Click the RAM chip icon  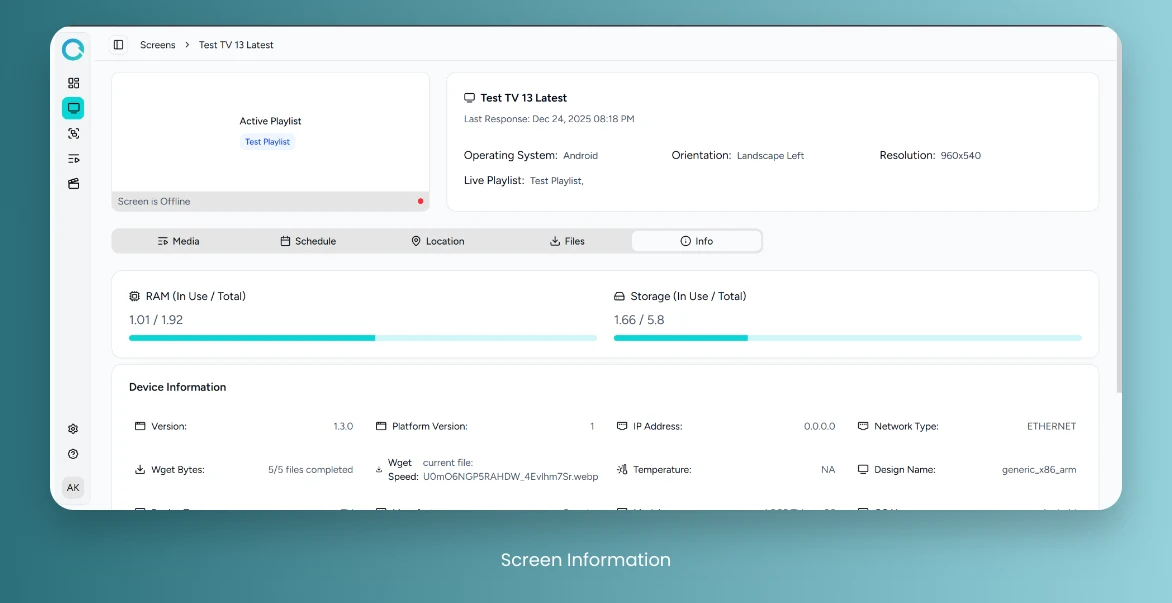click(x=135, y=296)
